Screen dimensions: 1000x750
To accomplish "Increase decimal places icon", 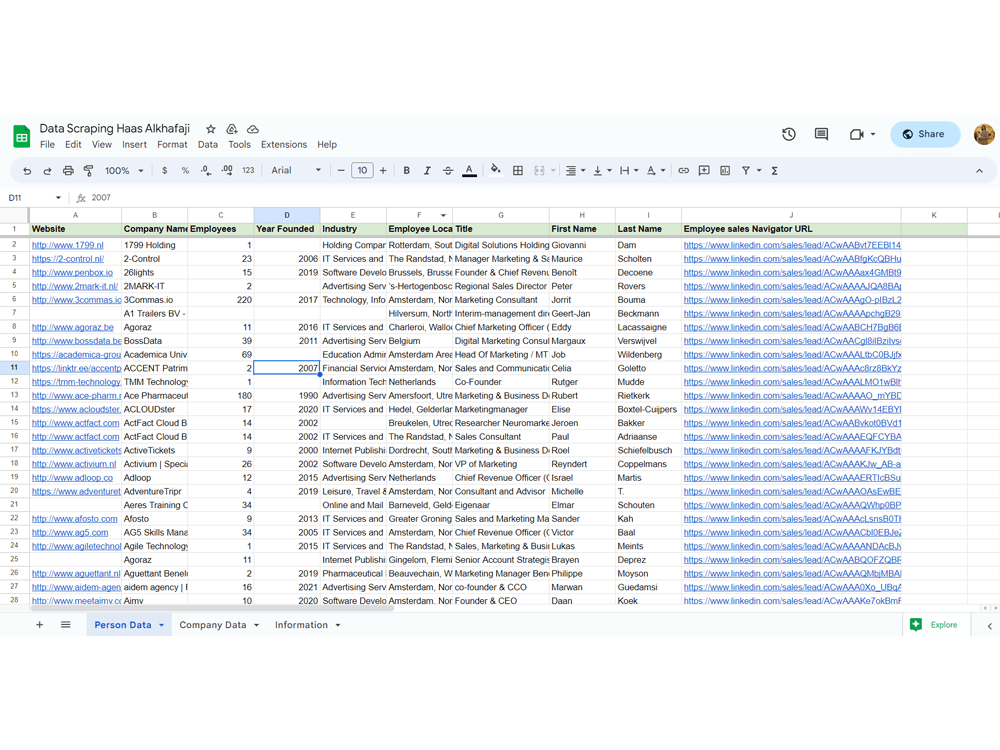I will tap(227, 171).
